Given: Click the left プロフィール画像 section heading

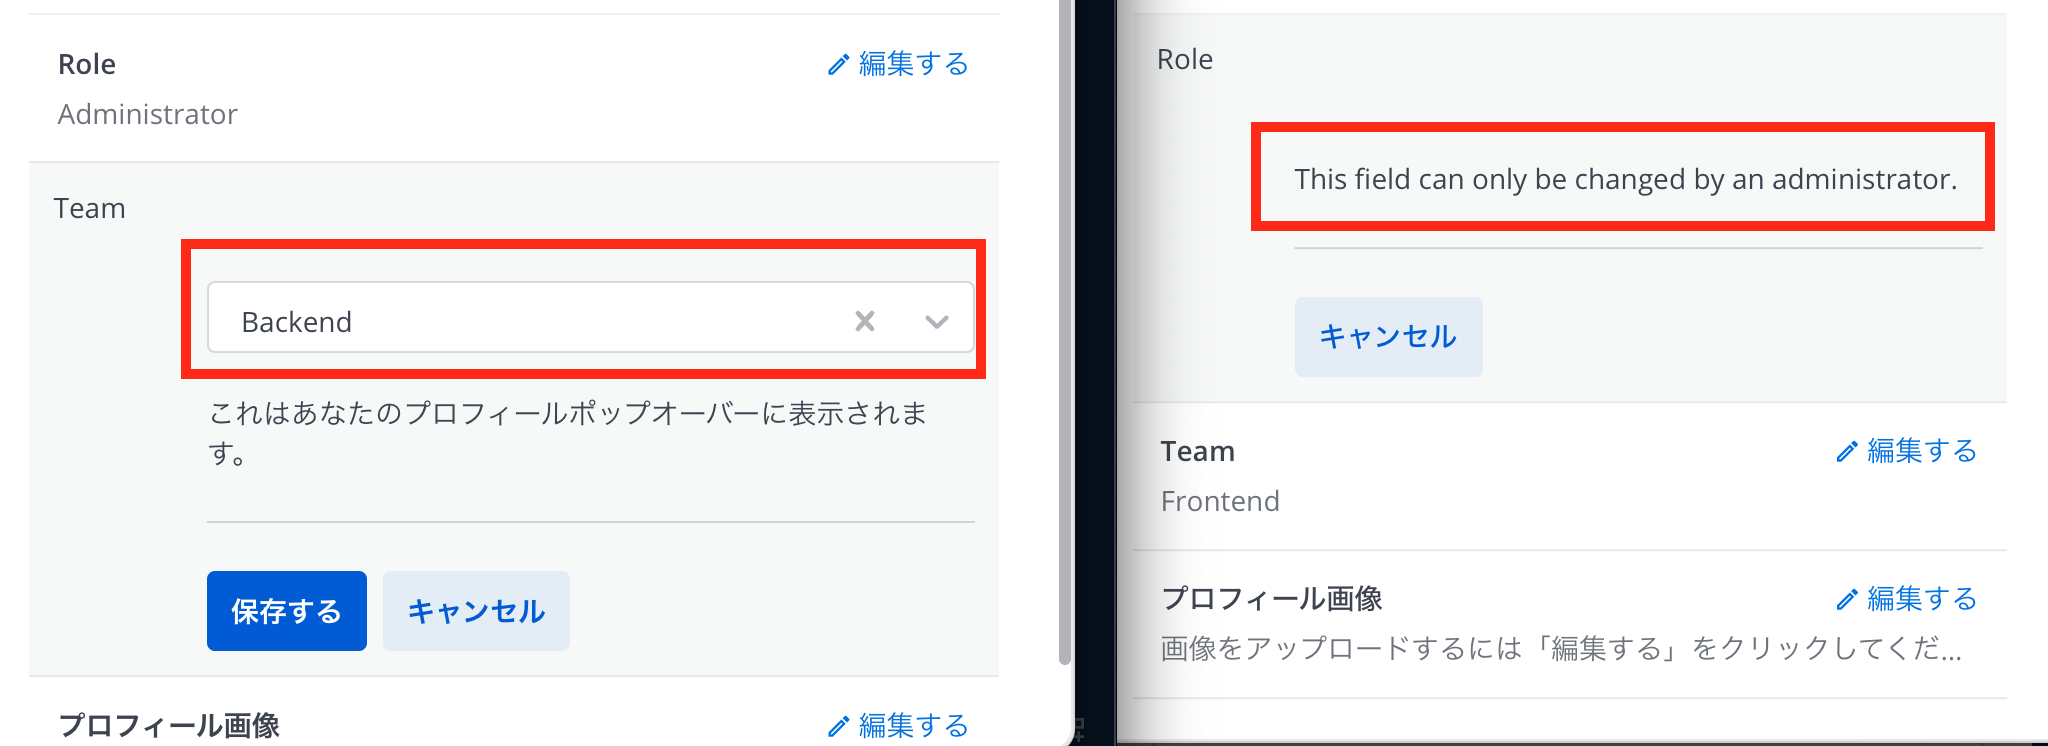Looking at the screenshot, I should coord(169,725).
